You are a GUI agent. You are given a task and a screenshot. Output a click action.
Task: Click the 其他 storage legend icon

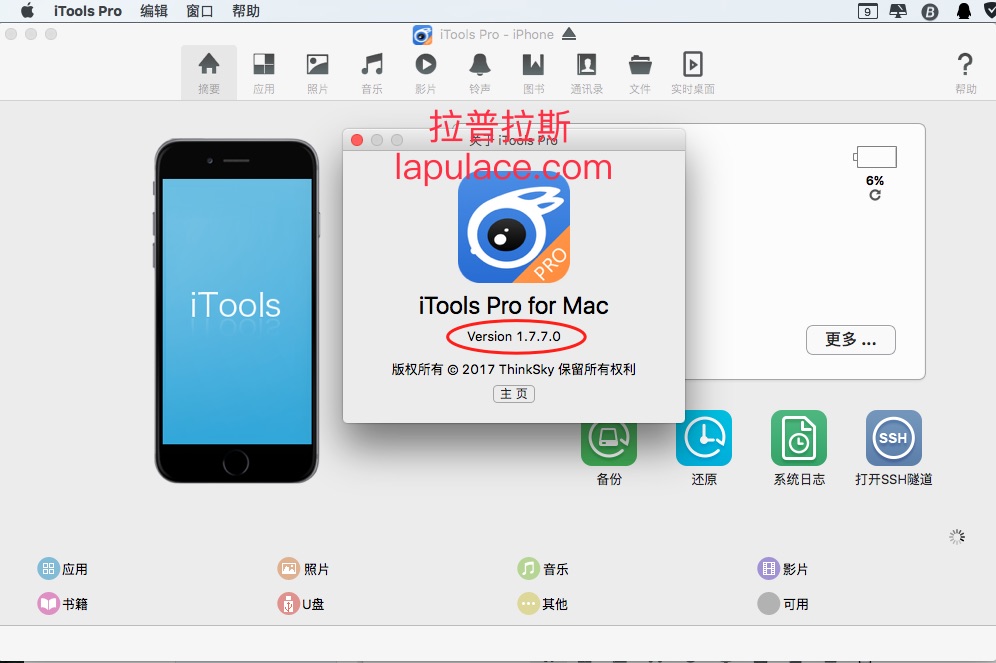coord(528,603)
